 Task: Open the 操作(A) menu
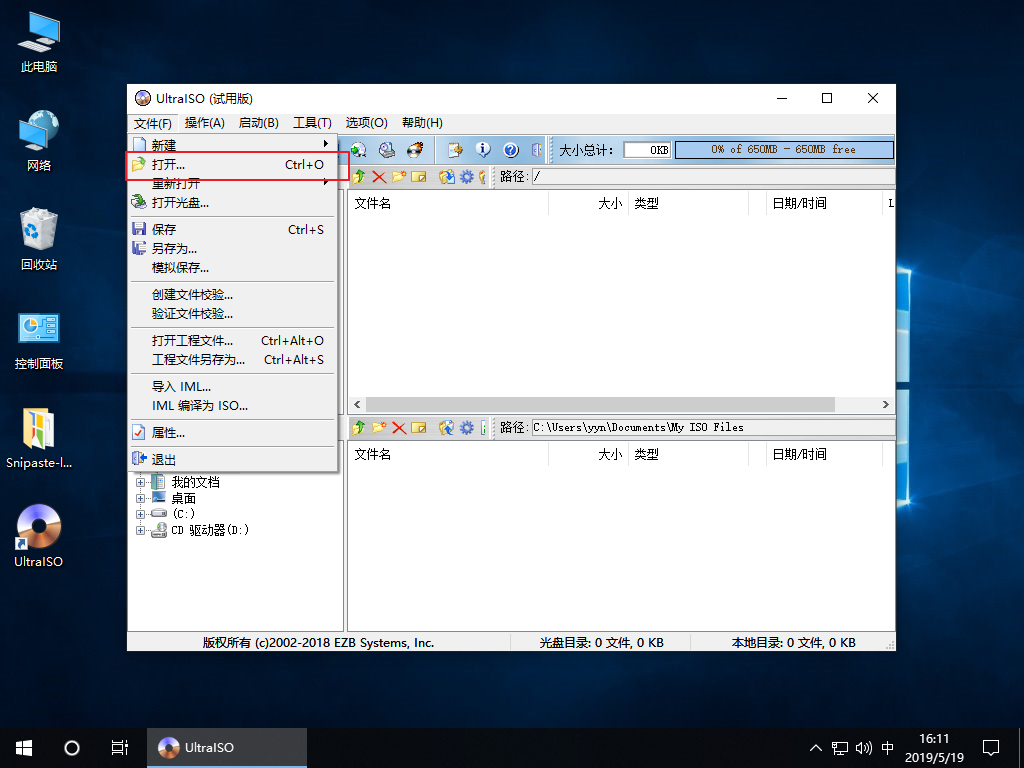[204, 123]
